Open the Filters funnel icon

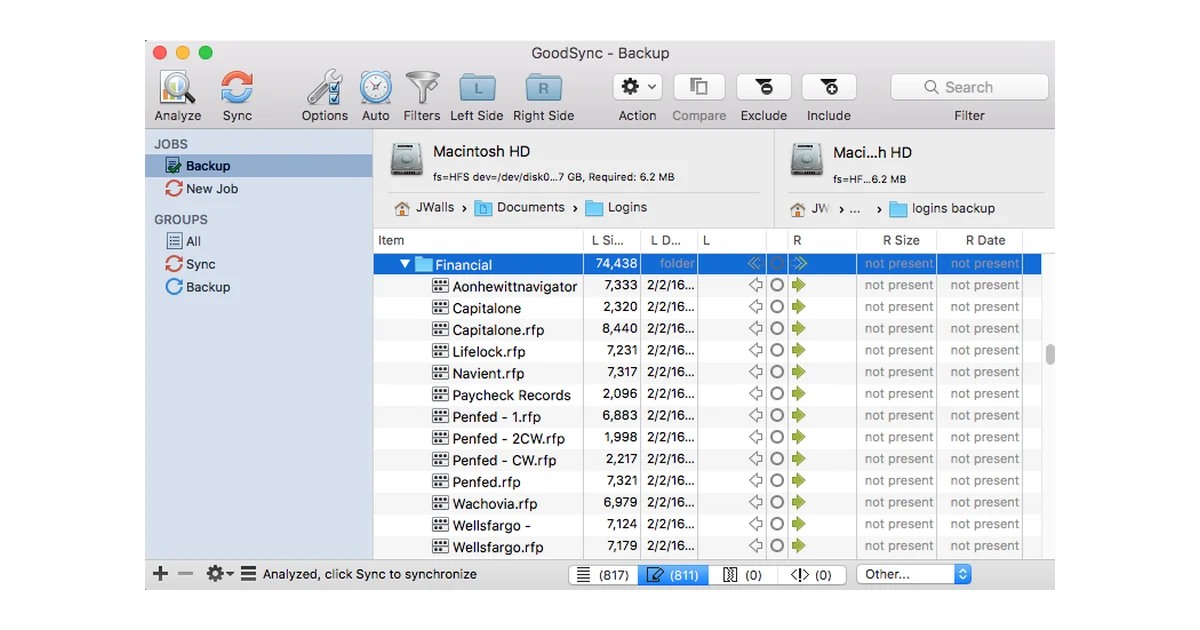[x=422, y=88]
